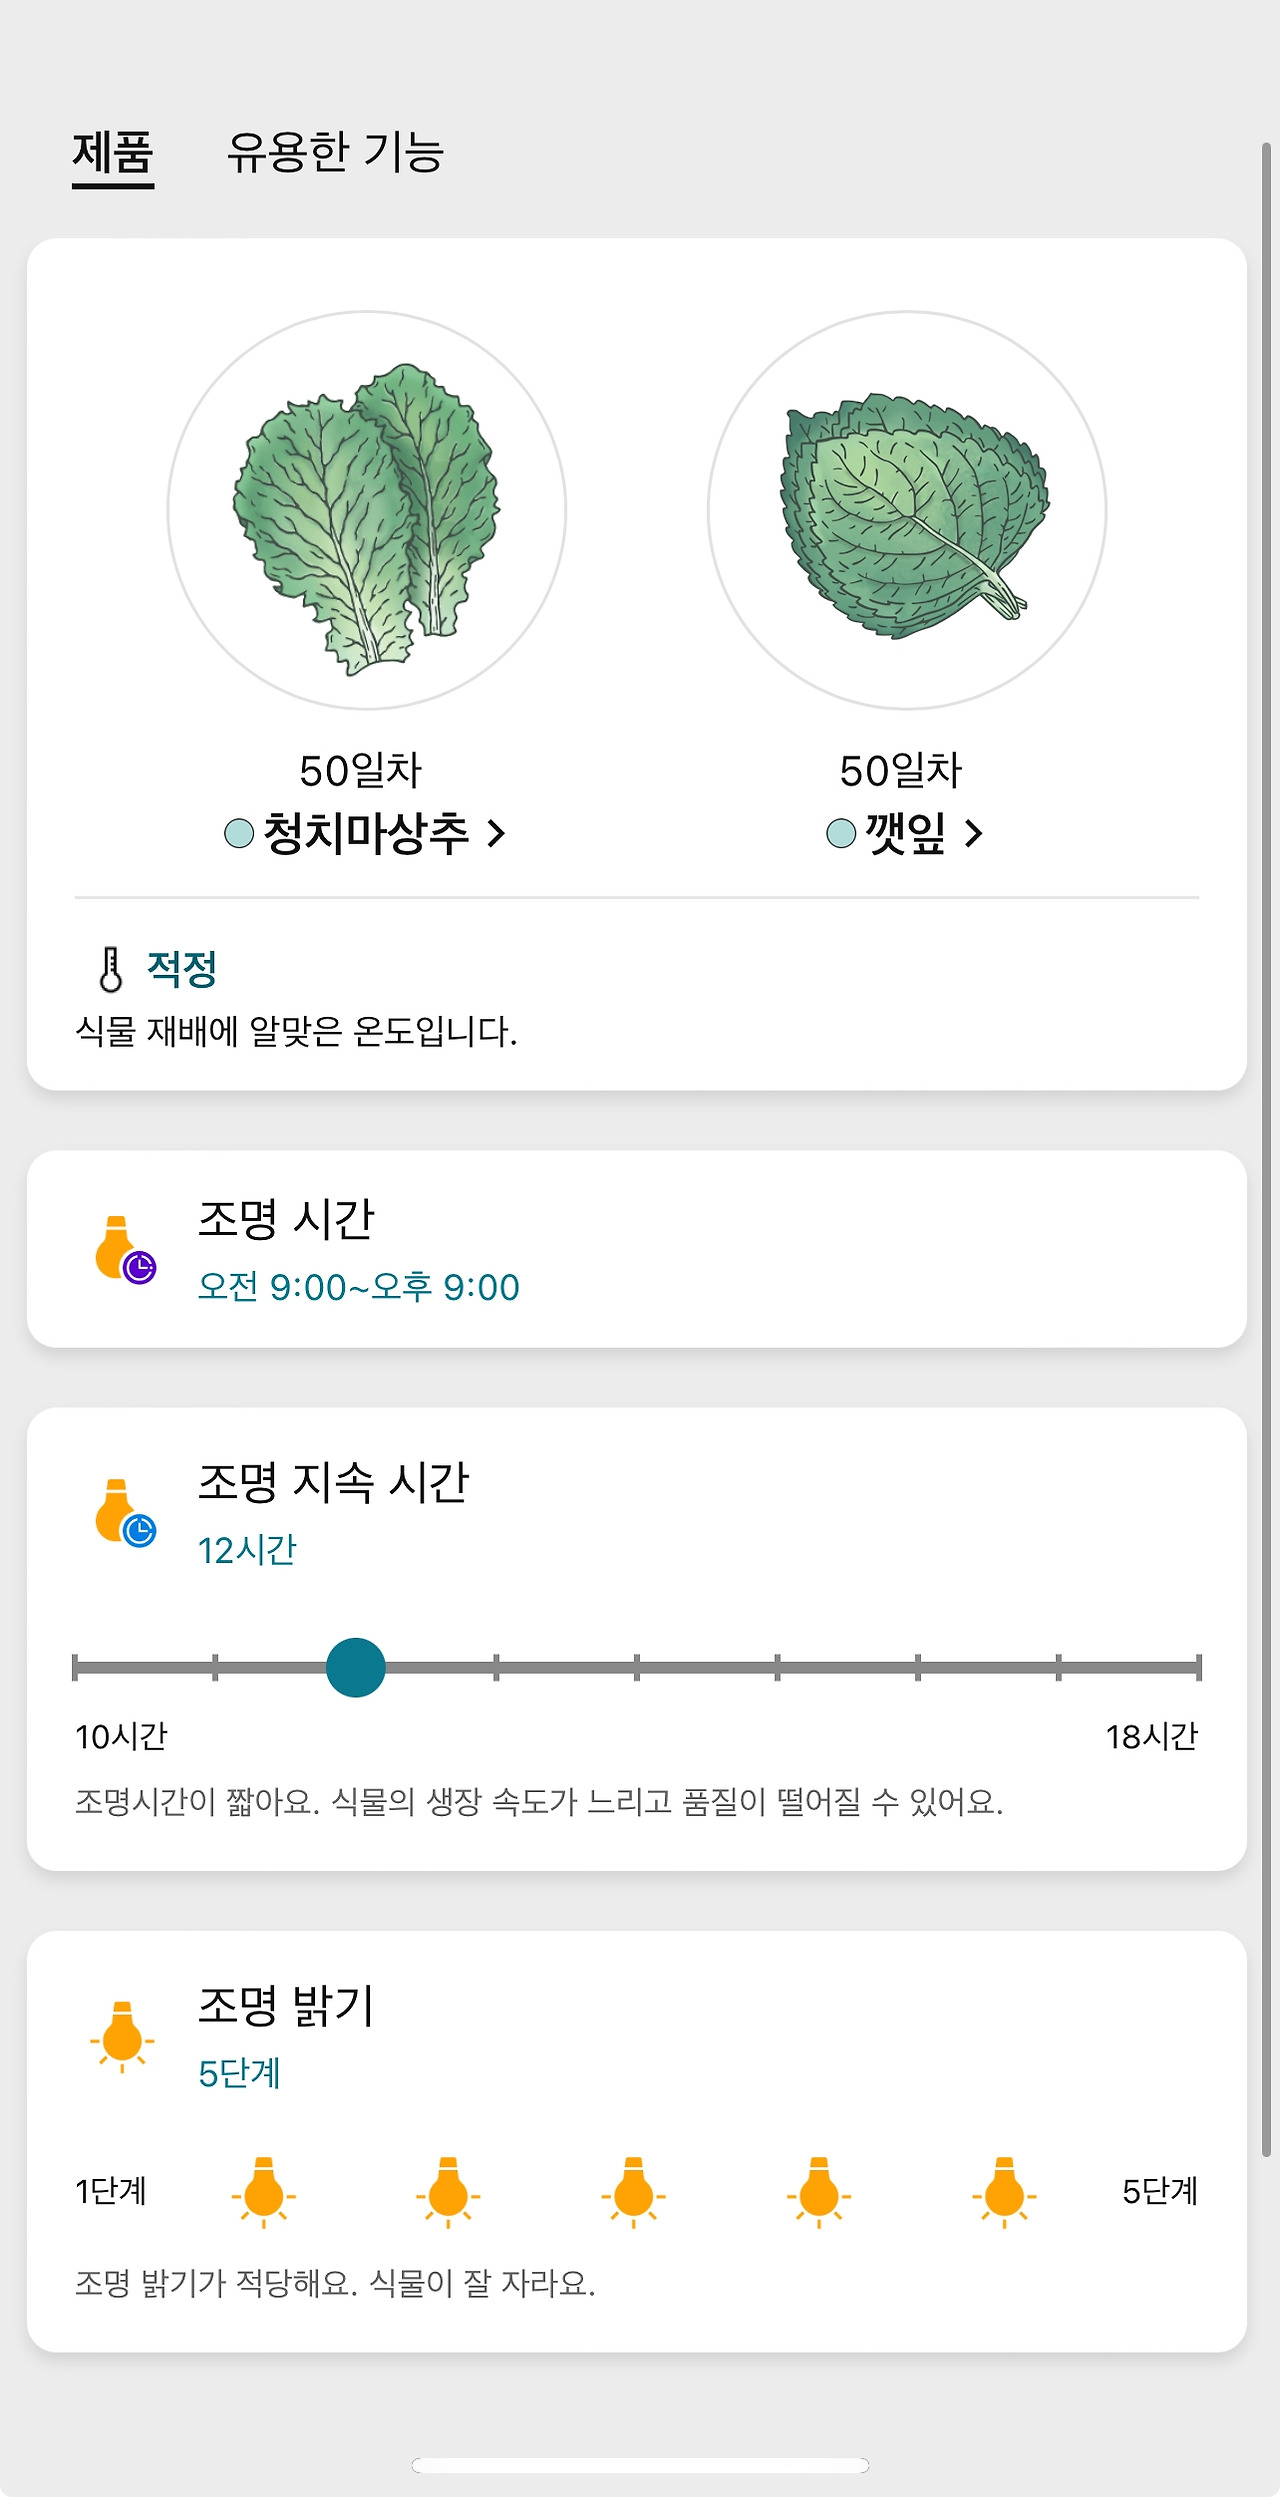Click the vertical scrollbar on the right edge
The height and width of the screenshot is (2497, 1280).
coord(1266,1150)
